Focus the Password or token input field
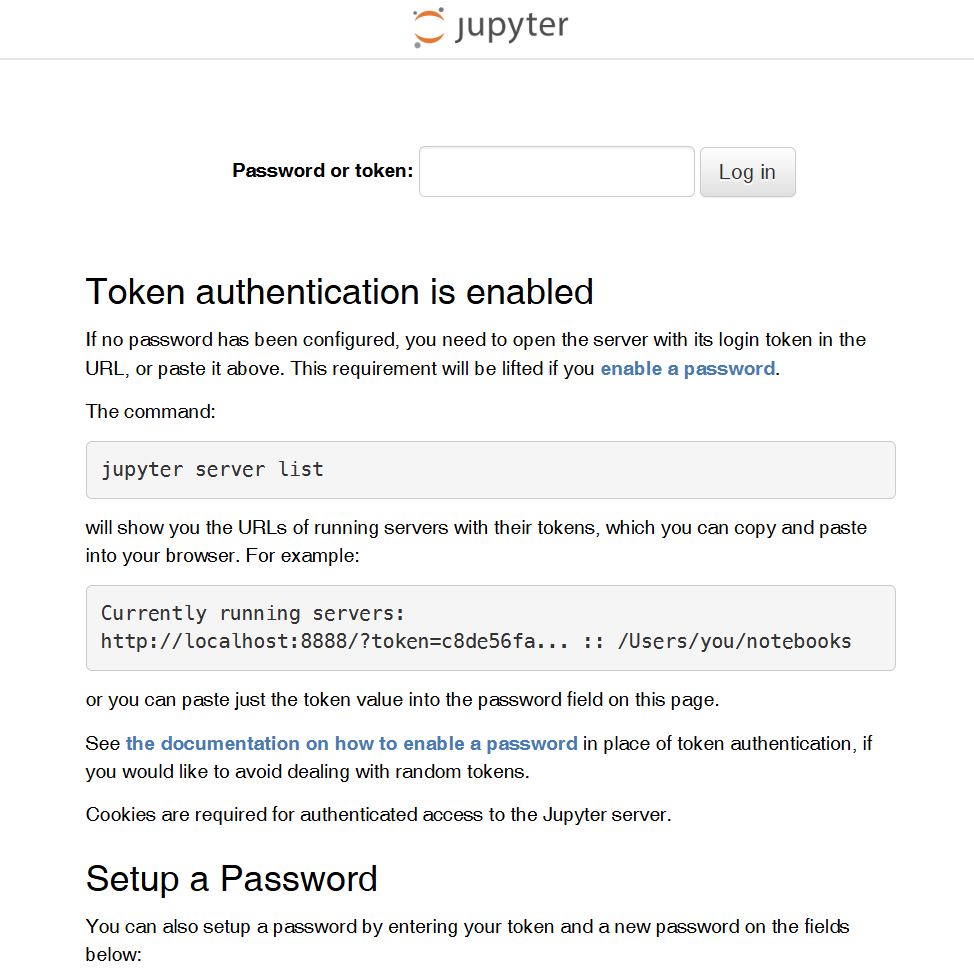The image size is (974, 977). (556, 172)
